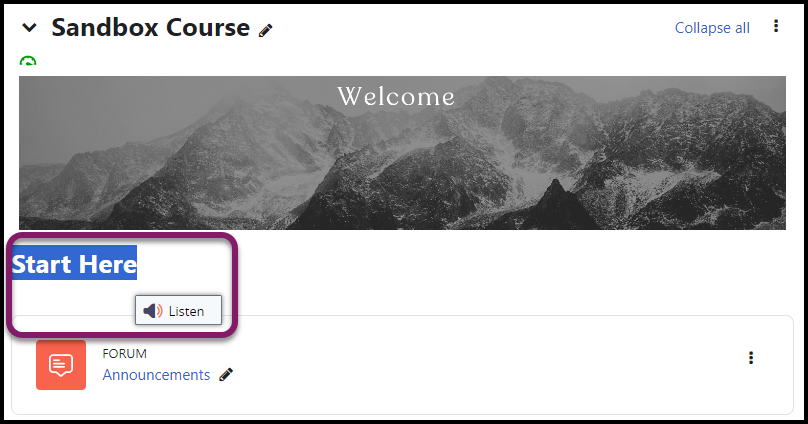The image size is (808, 424).
Task: Open the mountain Welcome banner image
Action: (x=402, y=153)
